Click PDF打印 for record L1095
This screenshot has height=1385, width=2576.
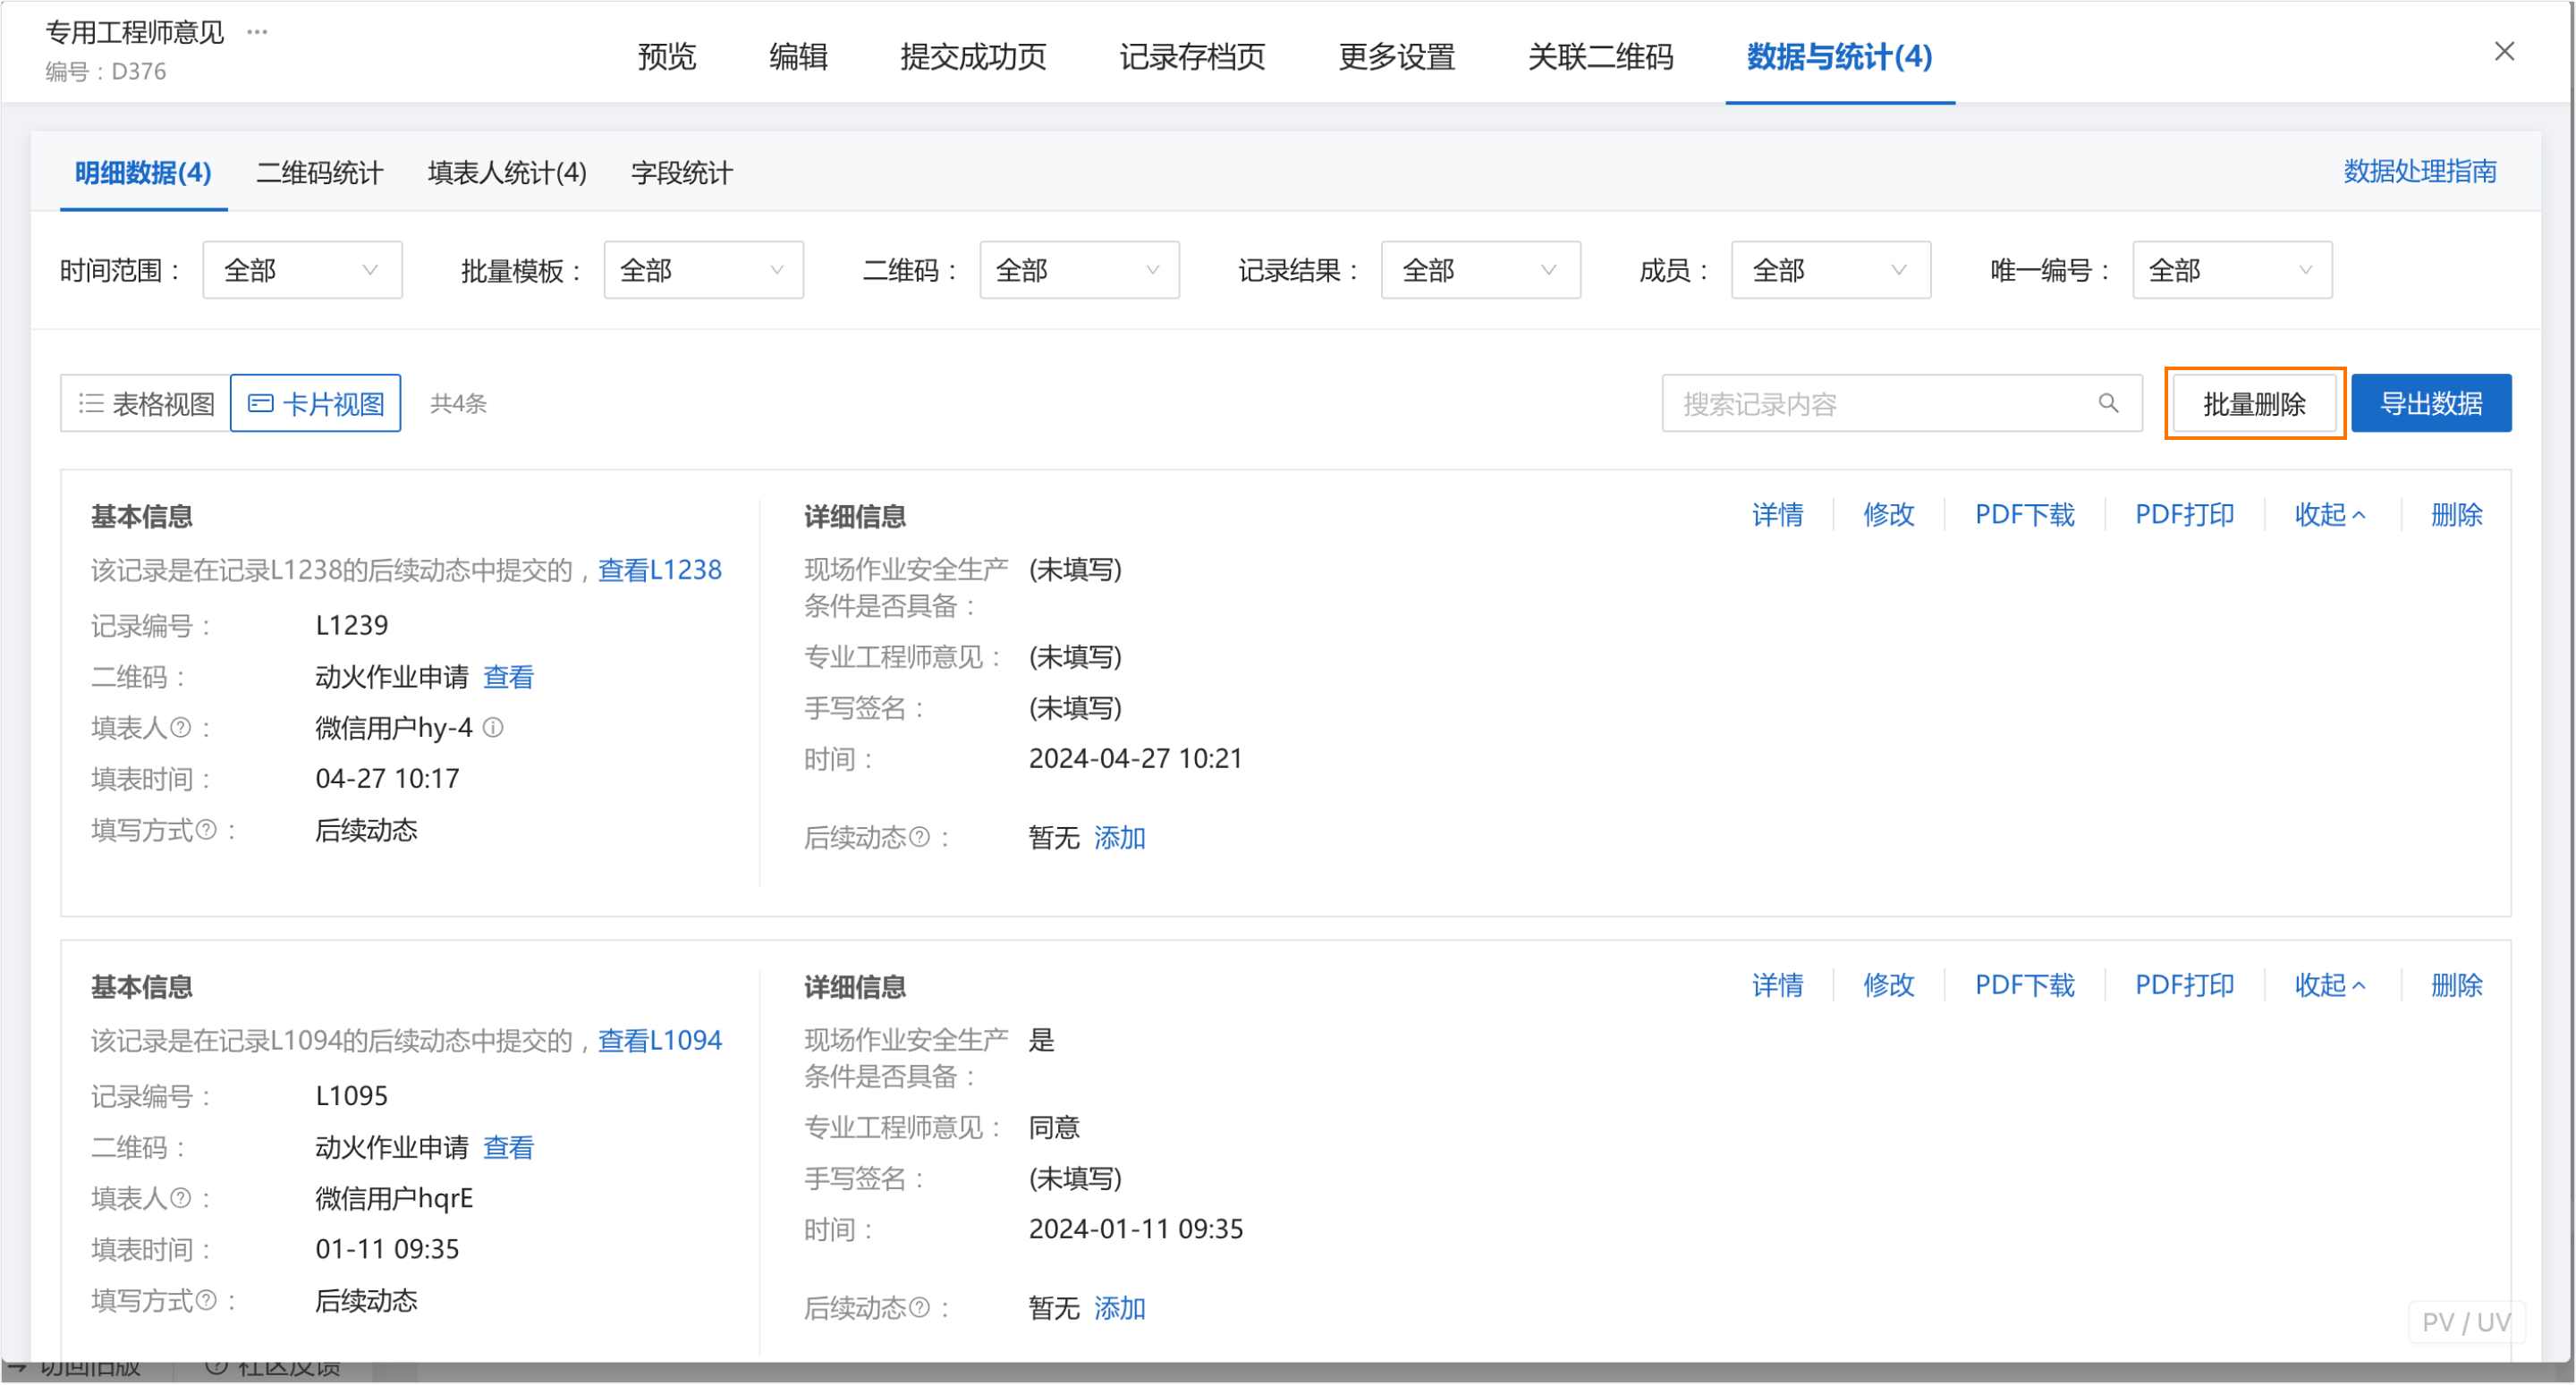pyautogui.click(x=2184, y=985)
